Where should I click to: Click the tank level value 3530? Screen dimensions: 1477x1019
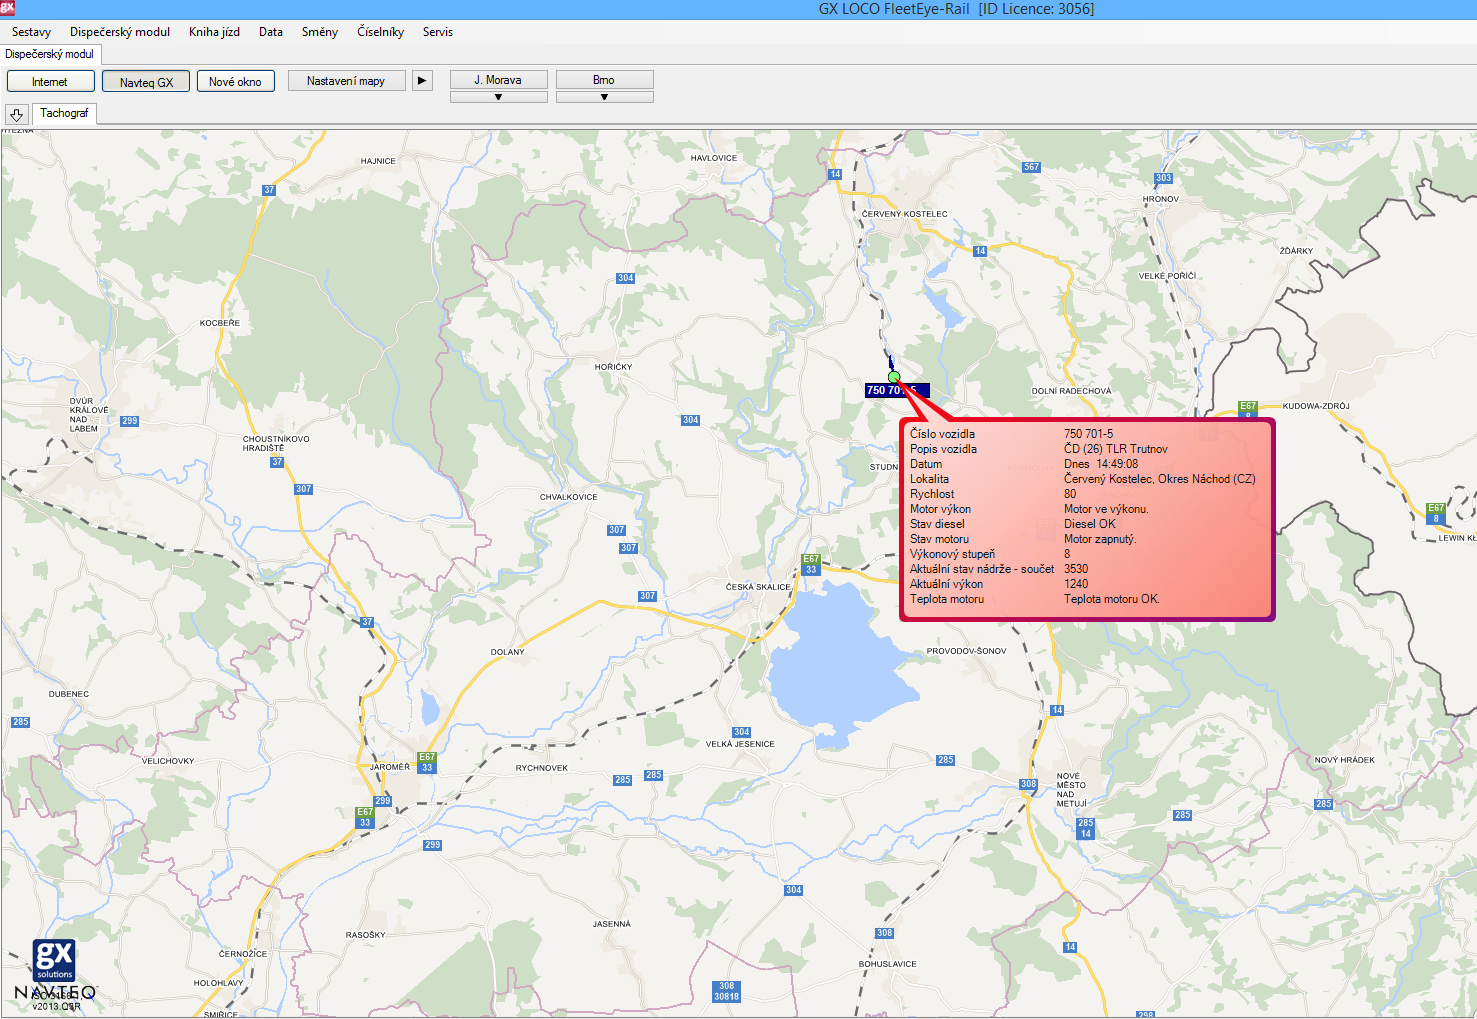1076,569
